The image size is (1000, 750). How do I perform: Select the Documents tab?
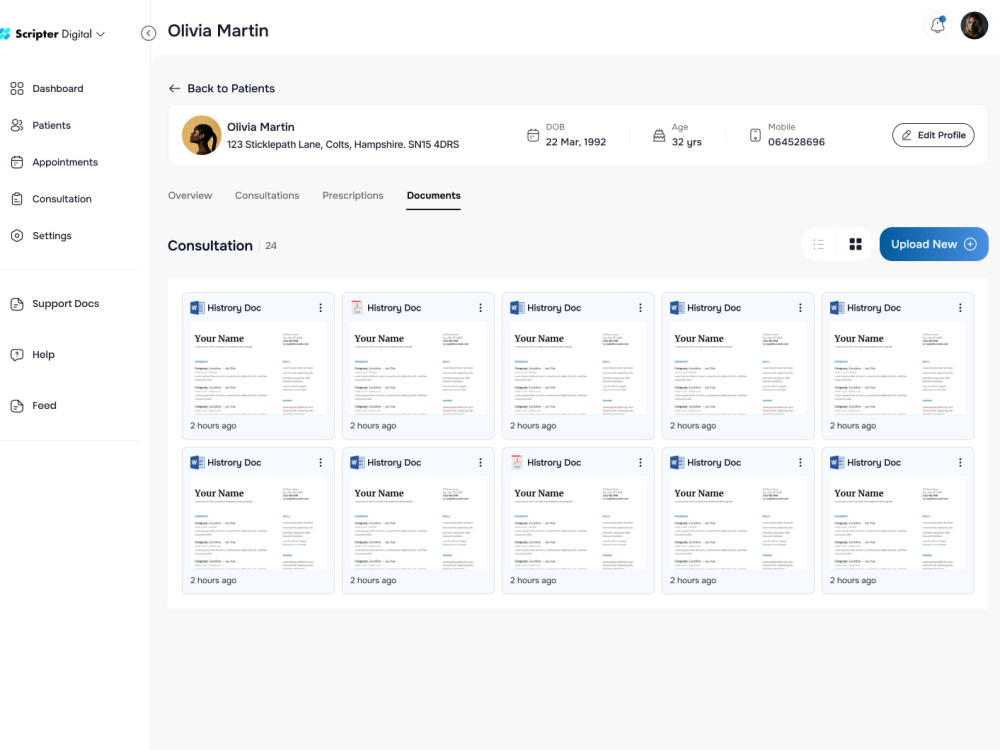(434, 196)
